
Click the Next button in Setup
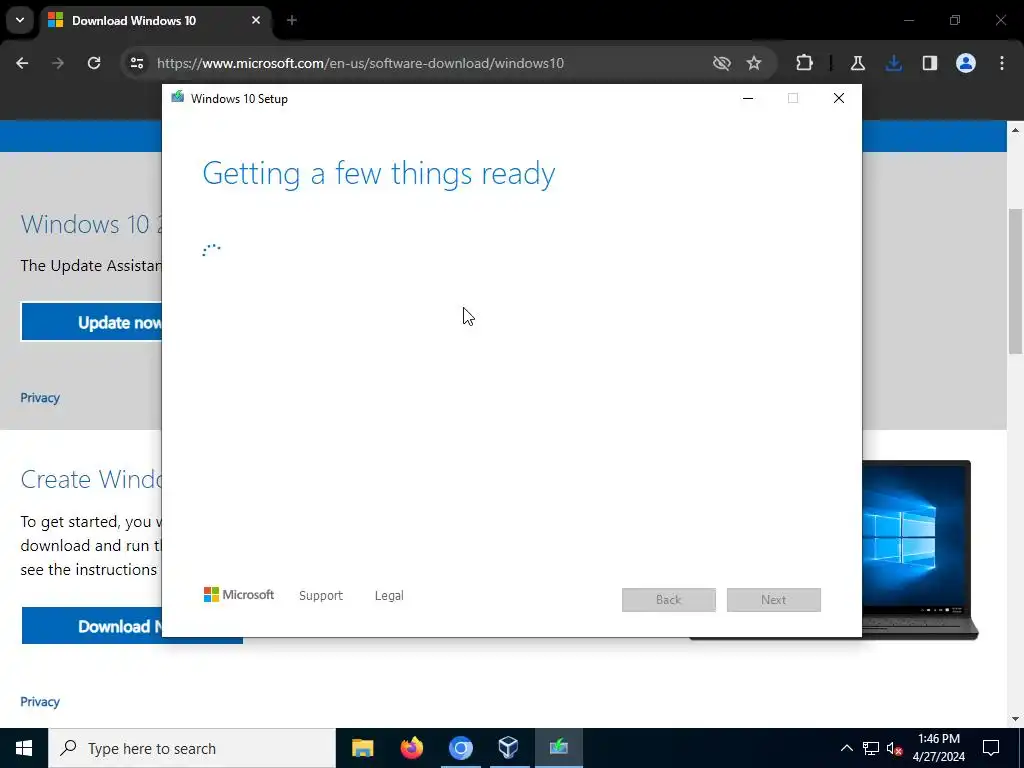click(x=774, y=600)
